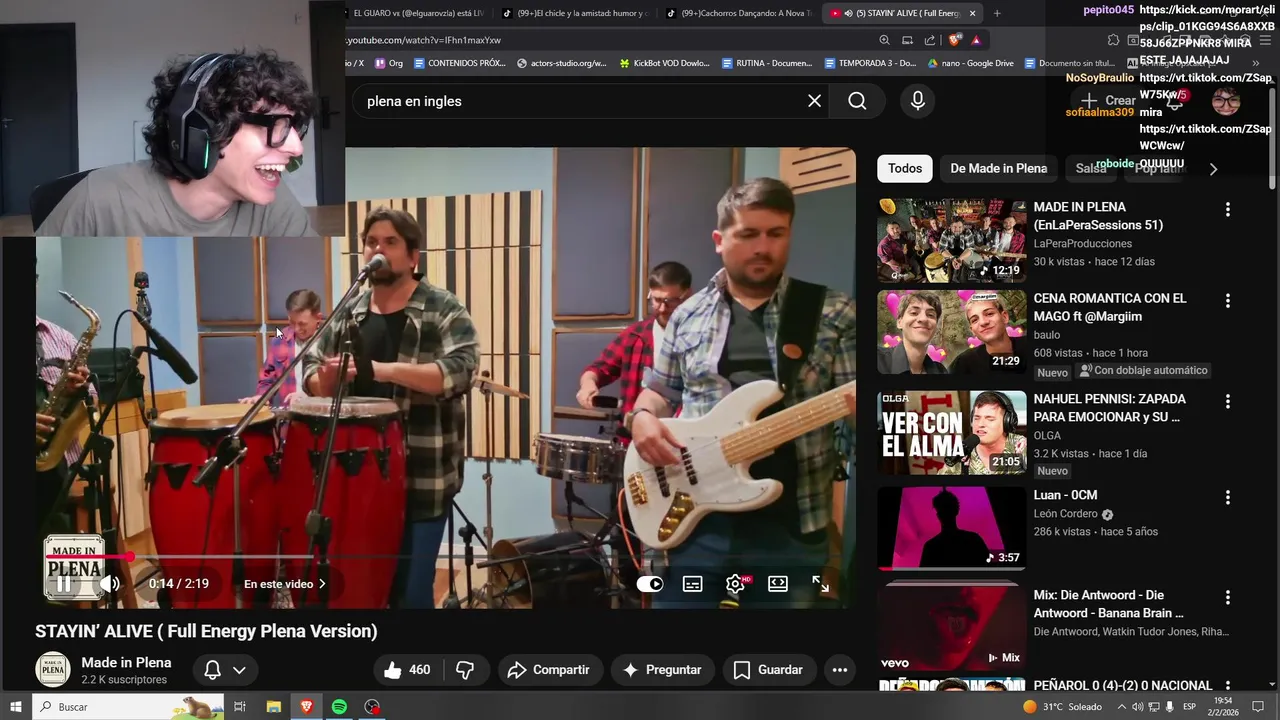Turn on subtitles with the captions icon

(x=693, y=584)
